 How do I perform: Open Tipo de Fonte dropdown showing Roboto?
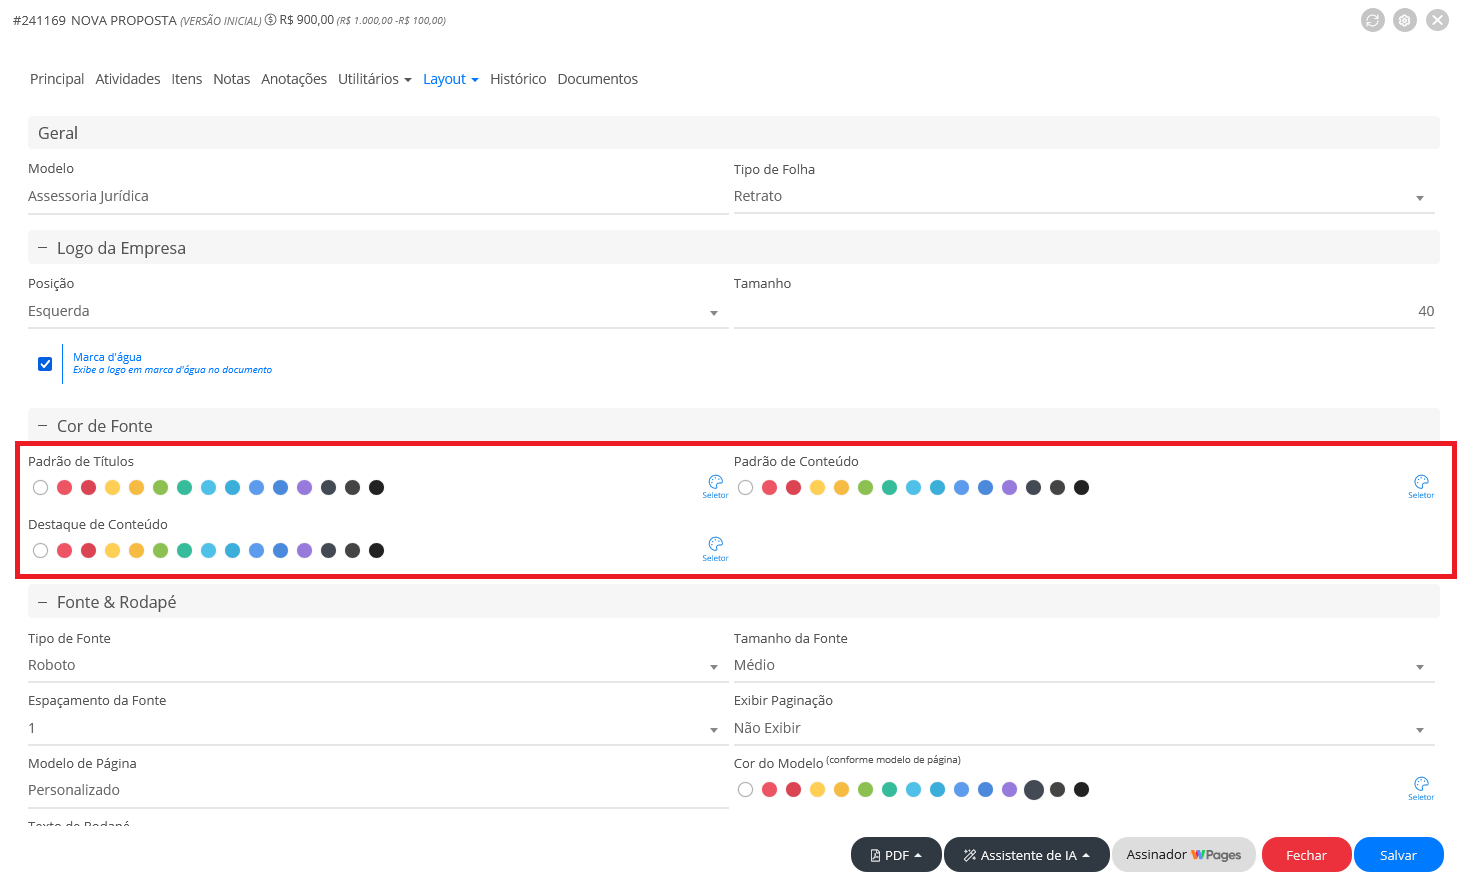click(x=377, y=666)
